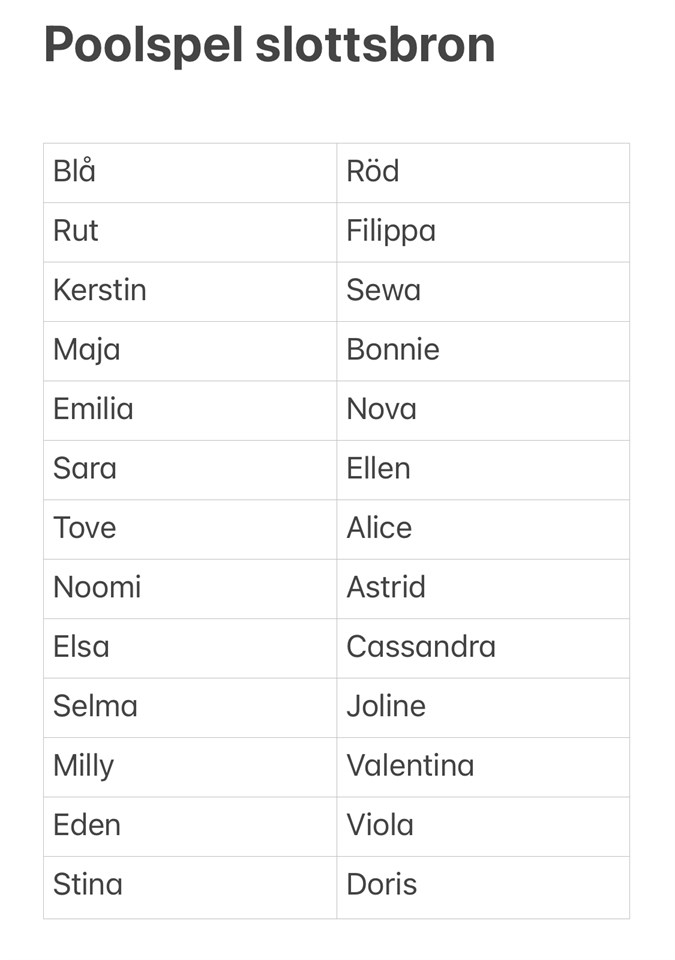Select the name Eden

[87, 825]
